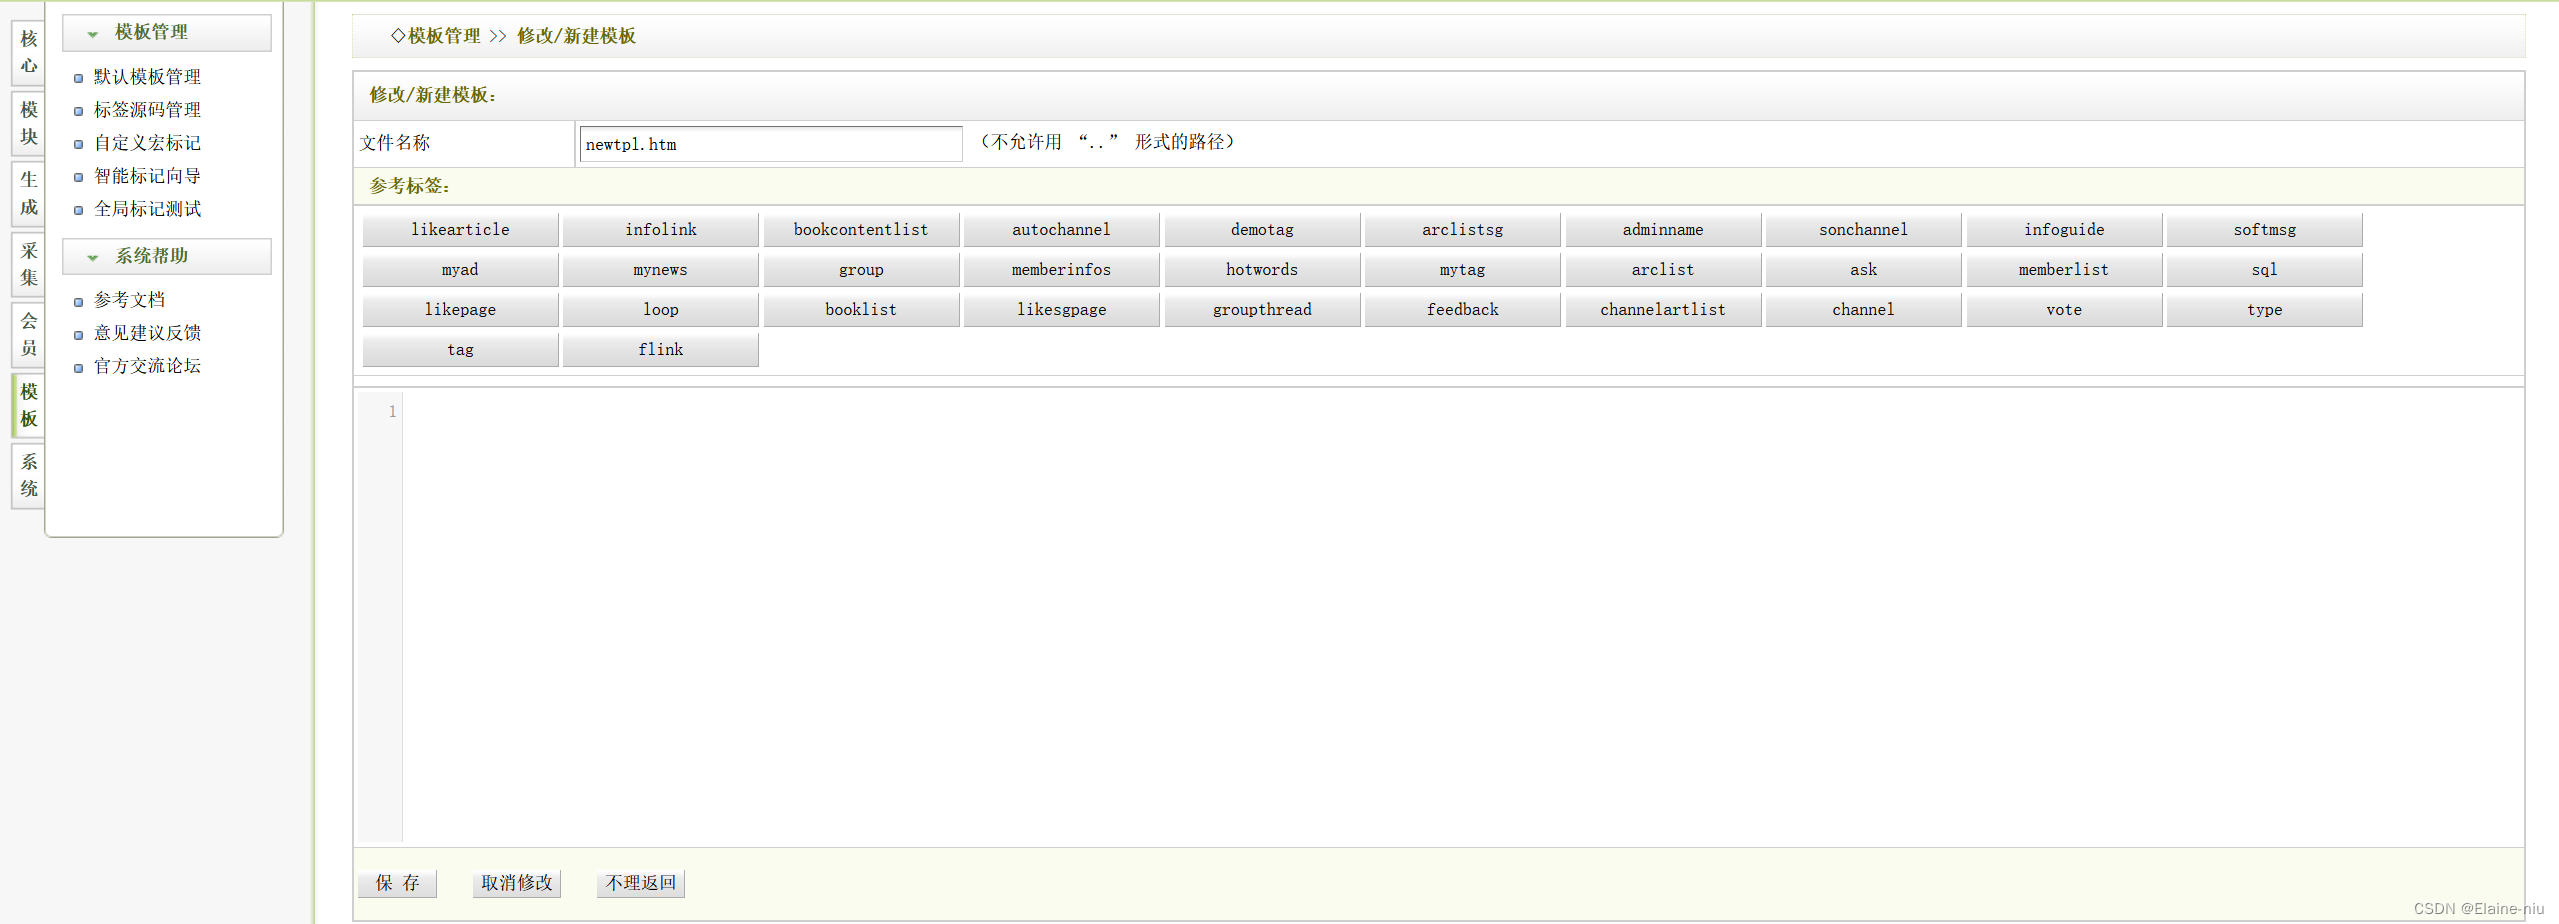2559x924 pixels.
Task: Insert the memberinfos reference tag
Action: point(1061,270)
